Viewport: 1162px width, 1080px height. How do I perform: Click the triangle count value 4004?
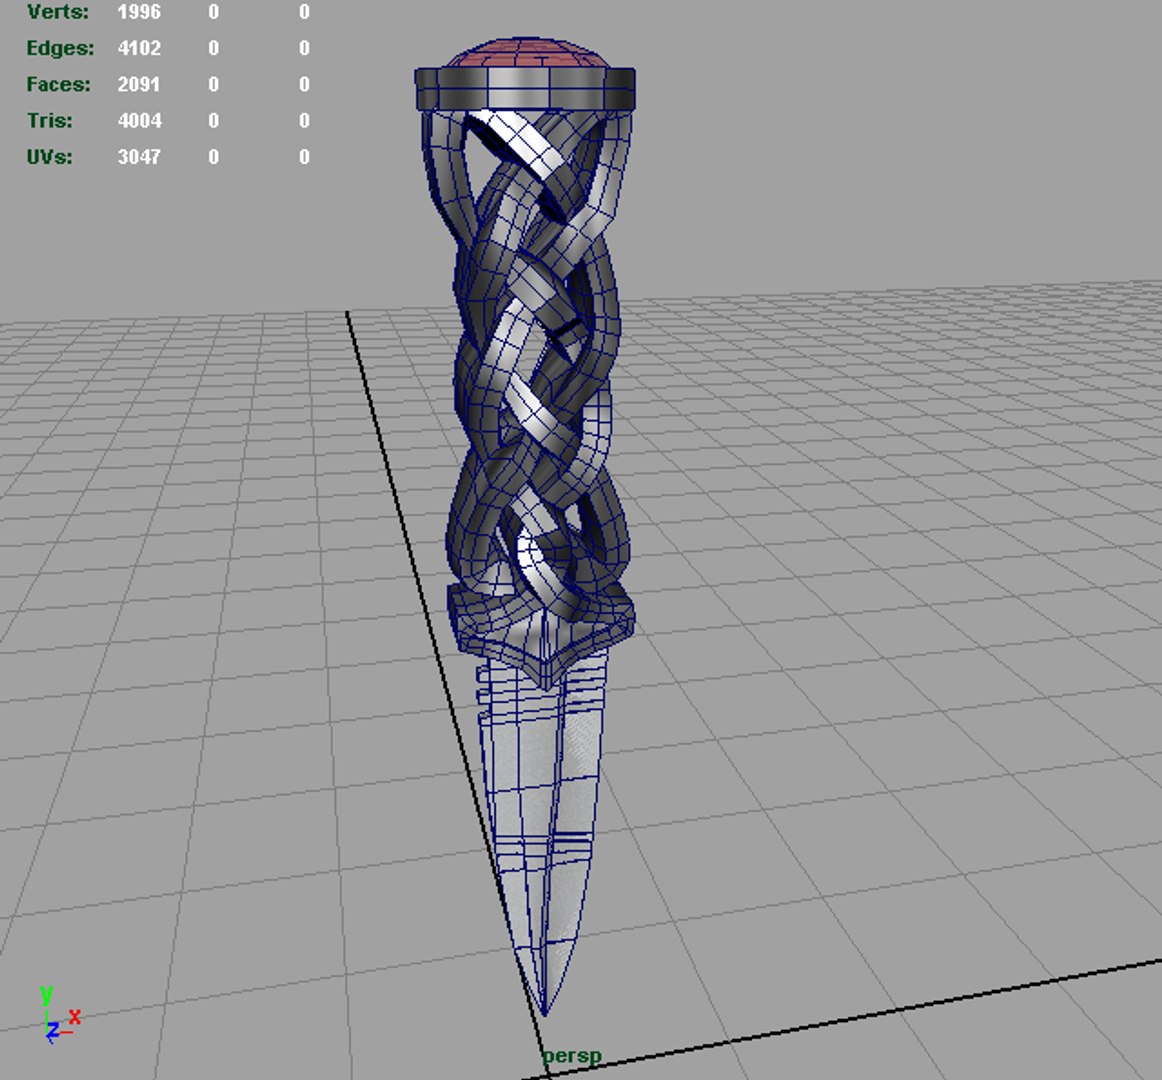pos(139,121)
